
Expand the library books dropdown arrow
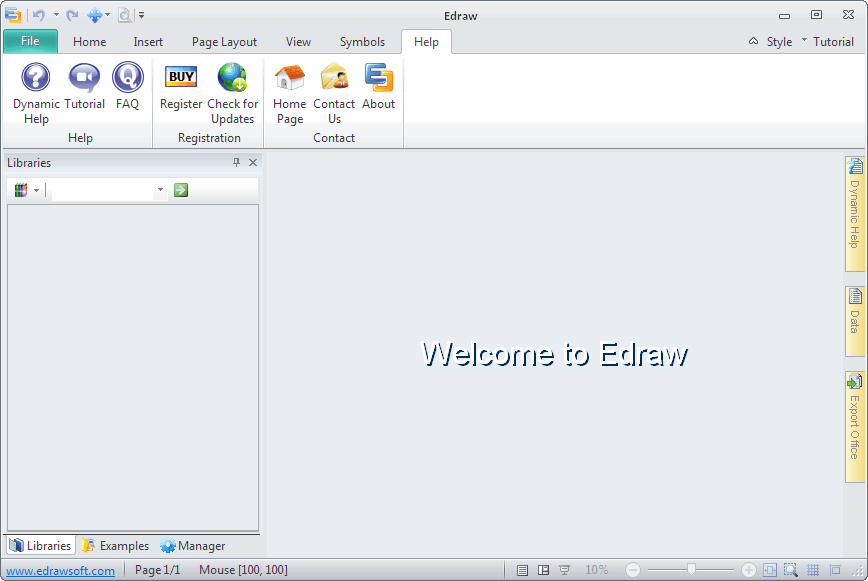click(x=36, y=190)
